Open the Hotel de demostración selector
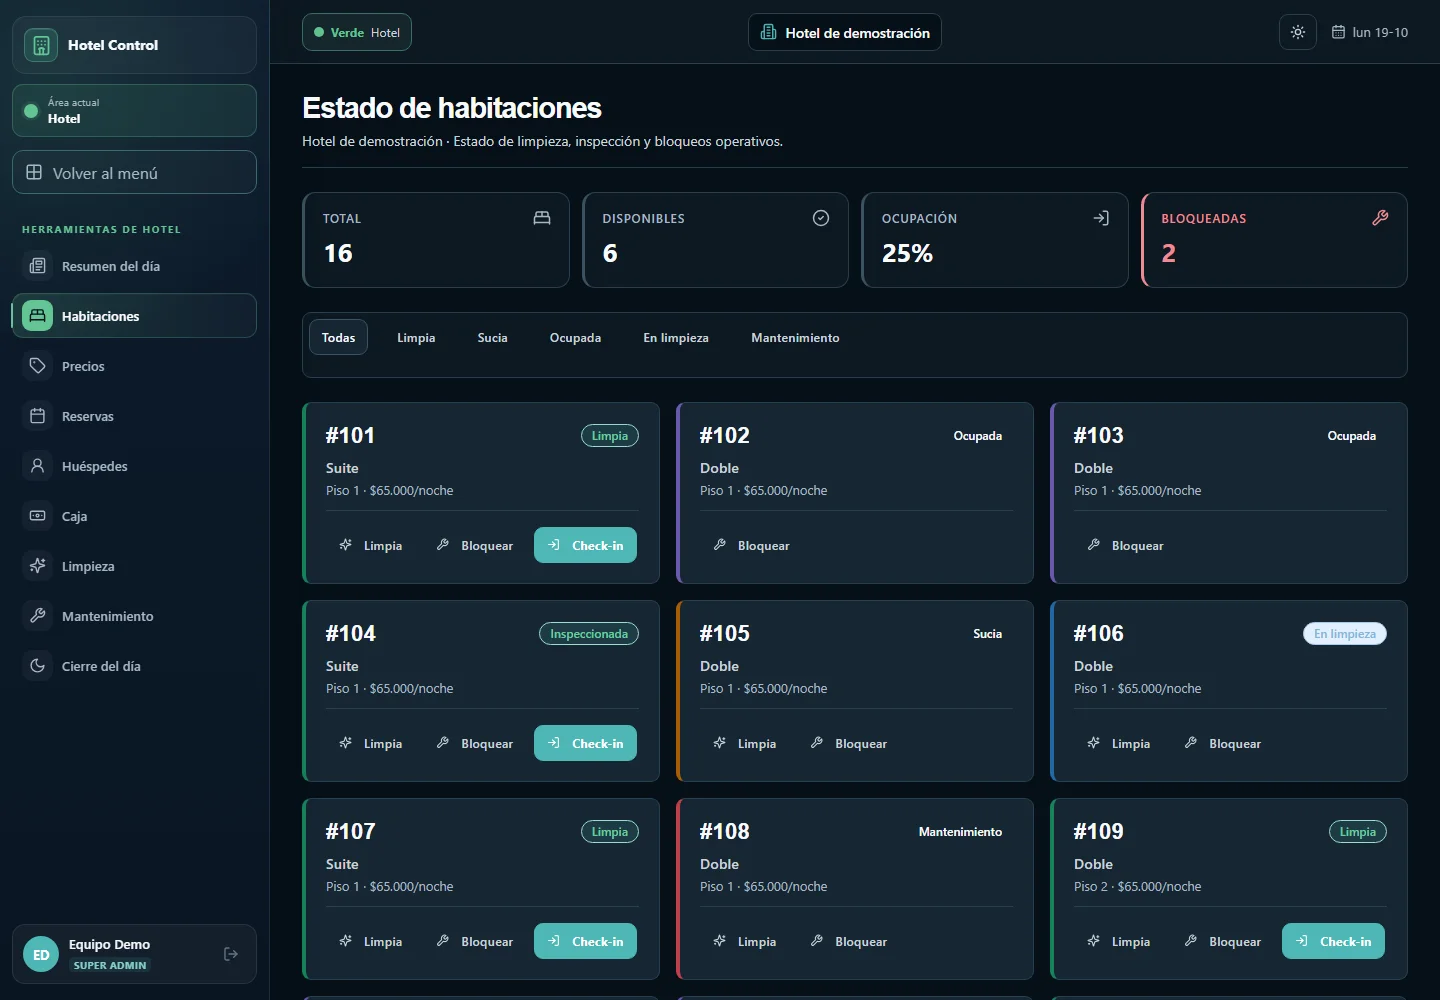The height and width of the screenshot is (1000, 1440). (x=845, y=32)
